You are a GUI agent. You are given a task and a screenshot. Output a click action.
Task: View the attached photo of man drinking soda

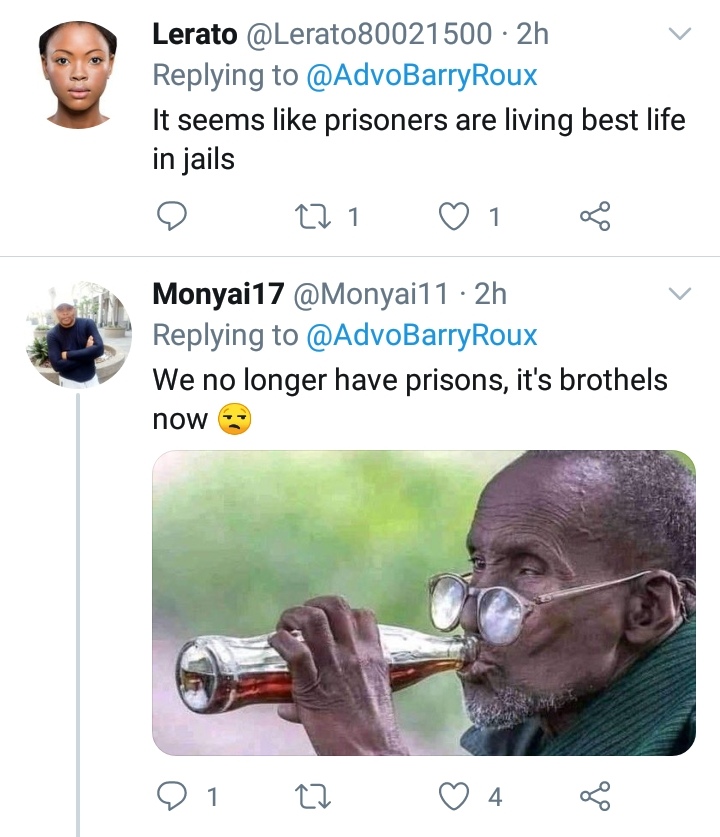pyautogui.click(x=423, y=602)
